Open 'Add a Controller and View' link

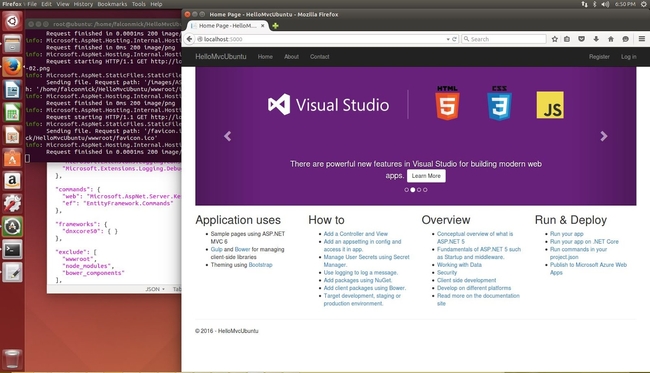point(356,234)
